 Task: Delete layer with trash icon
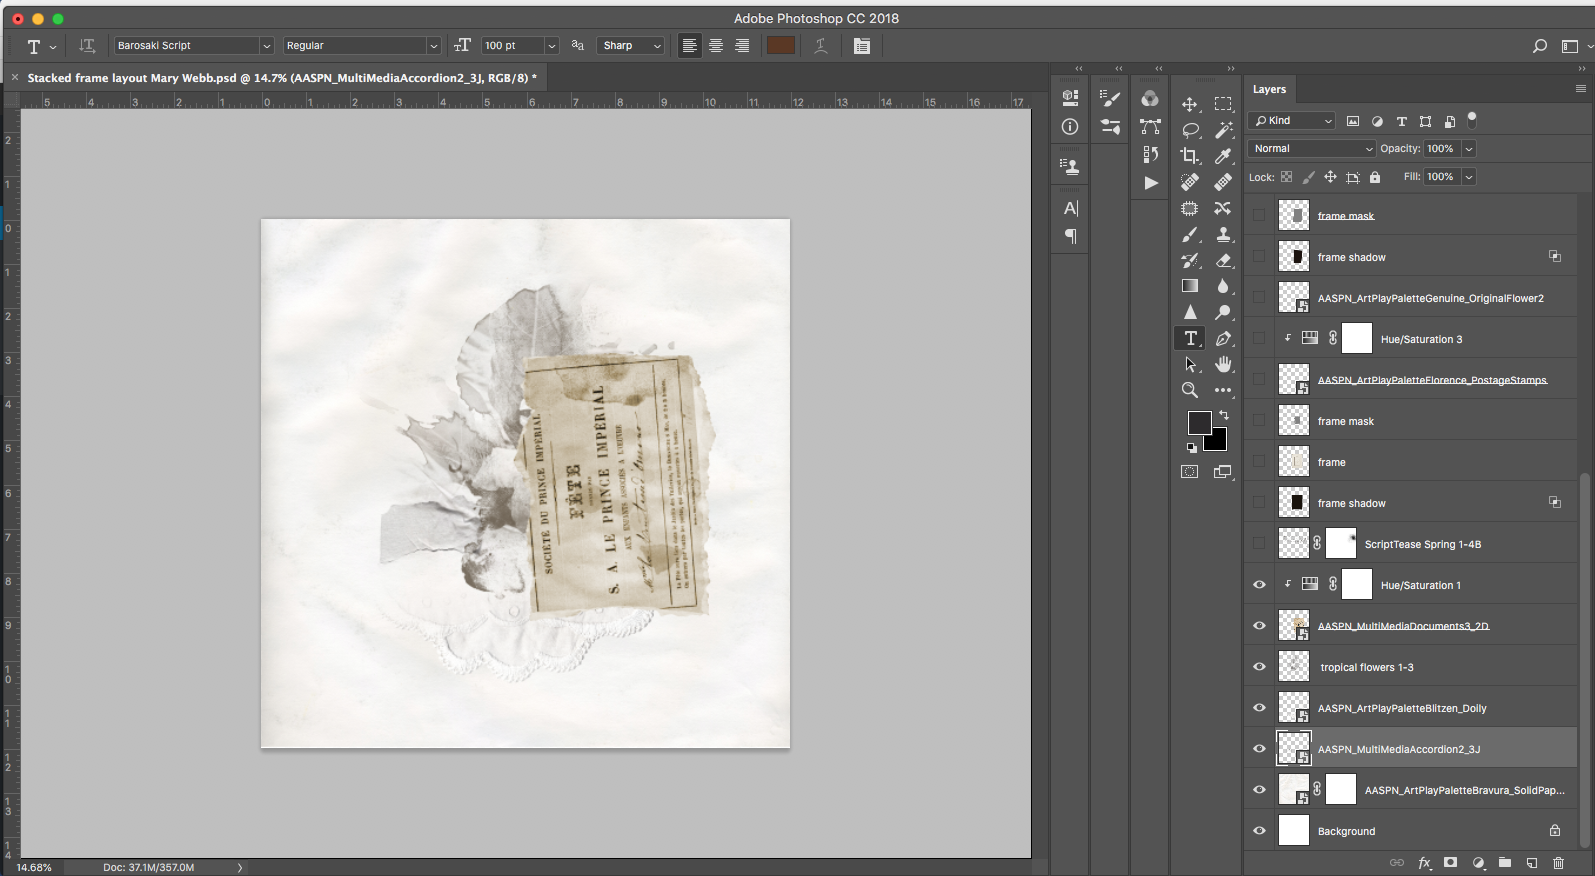[1558, 863]
